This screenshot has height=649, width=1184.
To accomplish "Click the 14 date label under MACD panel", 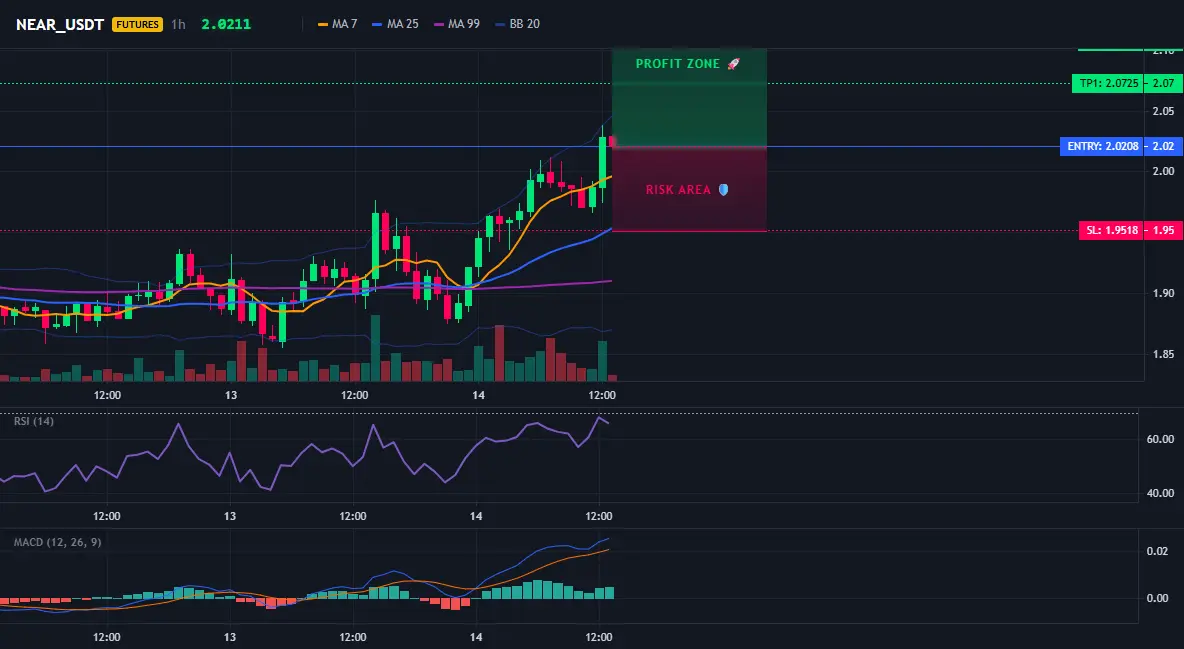I will (x=476, y=637).
